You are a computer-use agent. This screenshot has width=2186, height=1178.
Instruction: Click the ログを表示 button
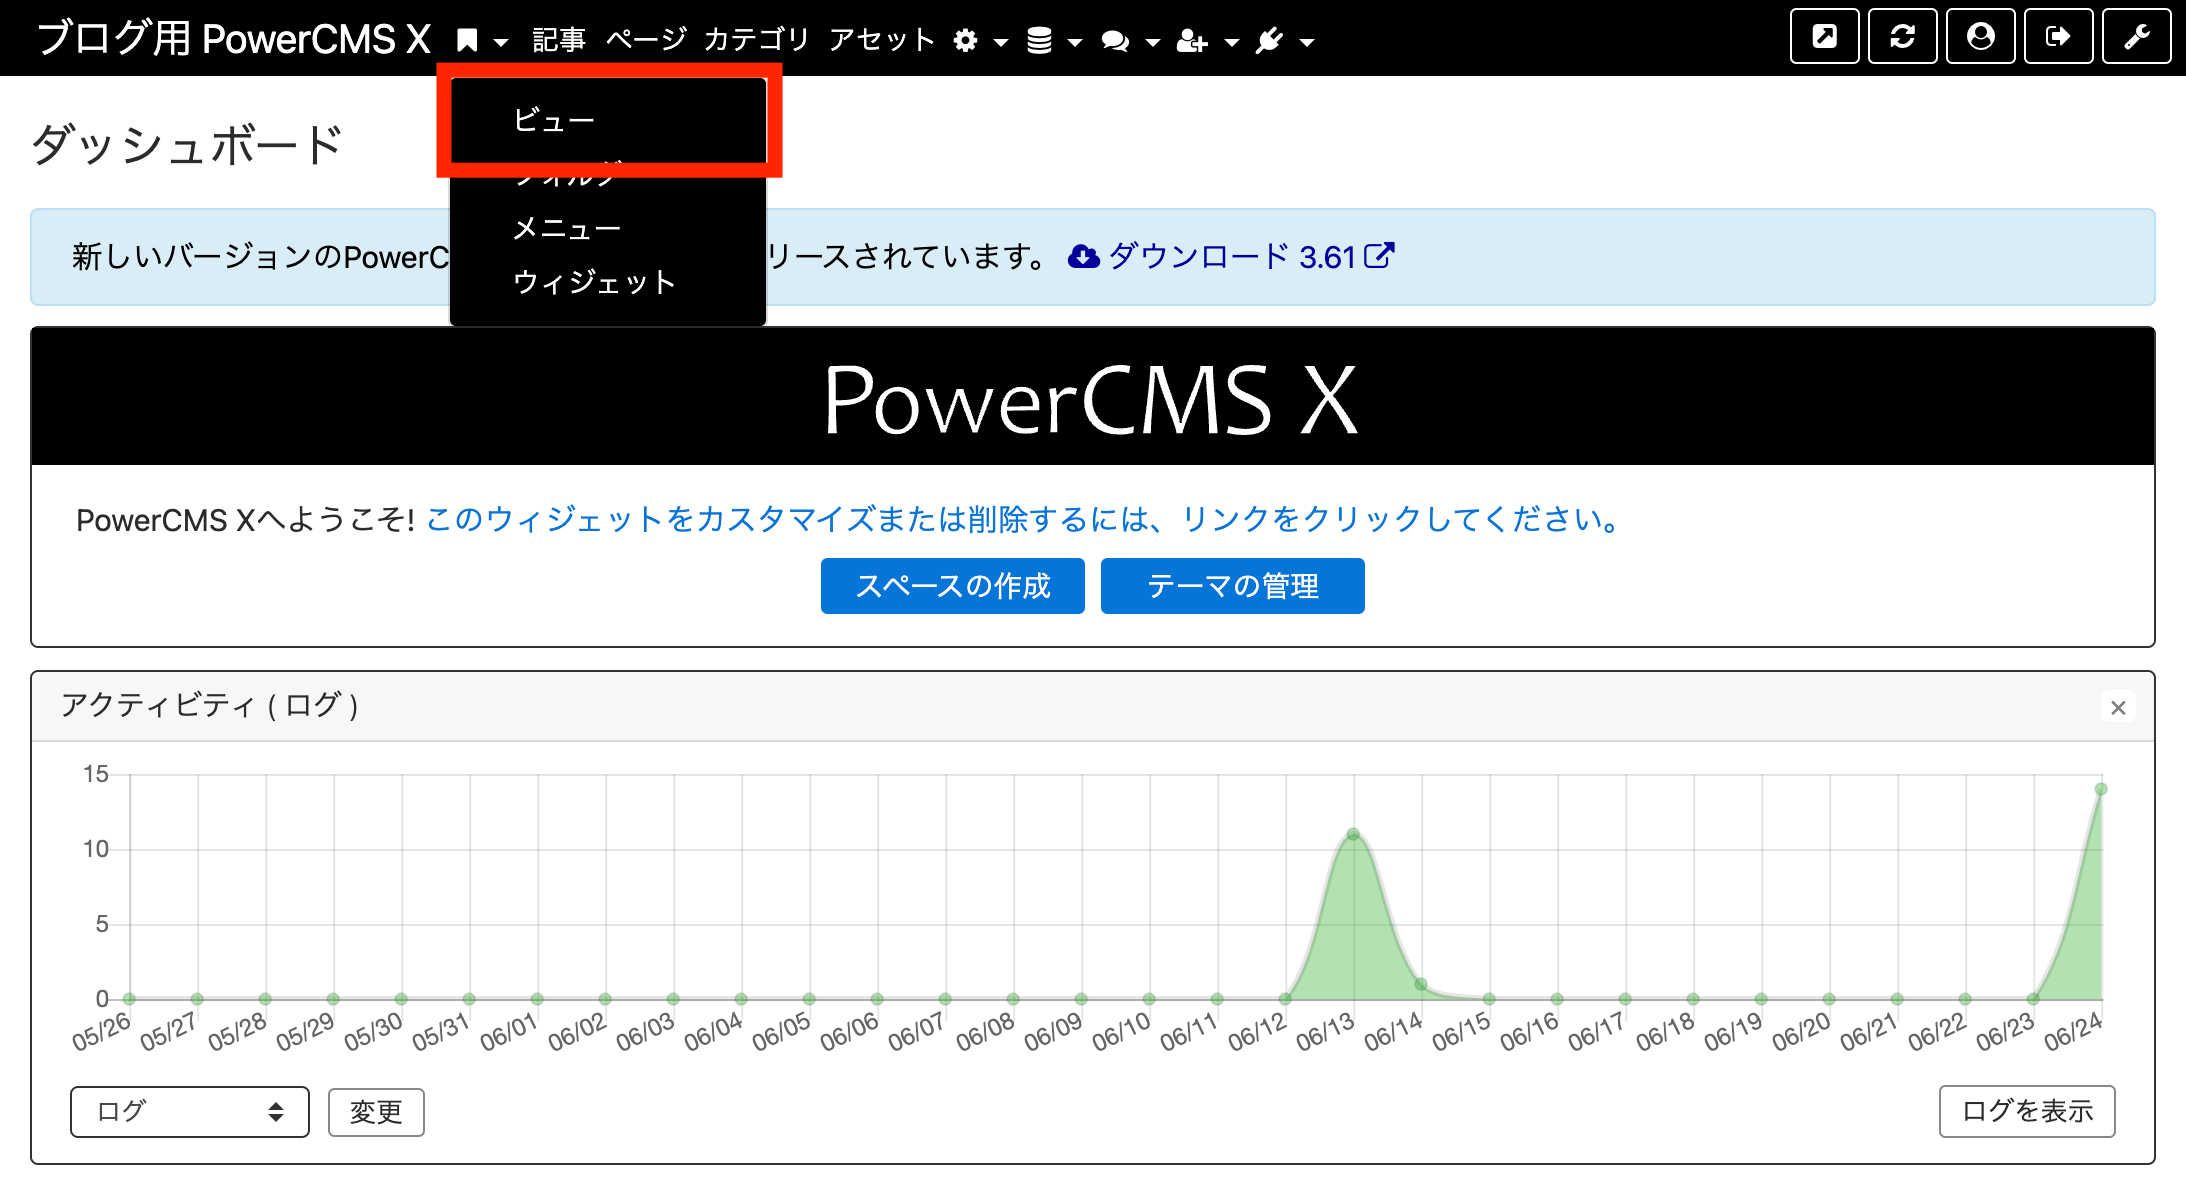[x=2027, y=1111]
